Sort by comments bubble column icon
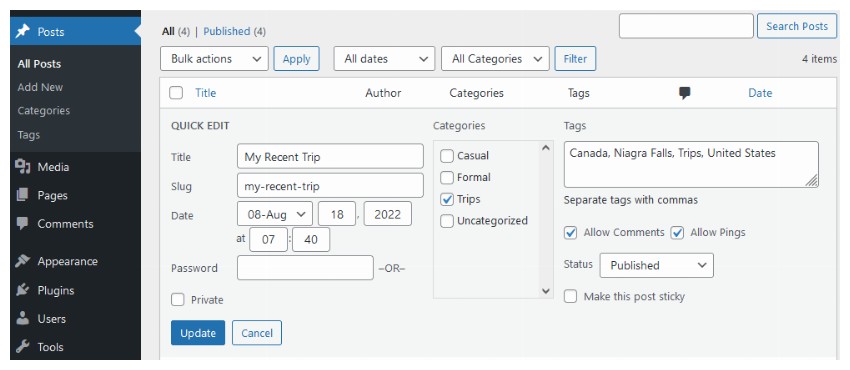 (x=685, y=93)
